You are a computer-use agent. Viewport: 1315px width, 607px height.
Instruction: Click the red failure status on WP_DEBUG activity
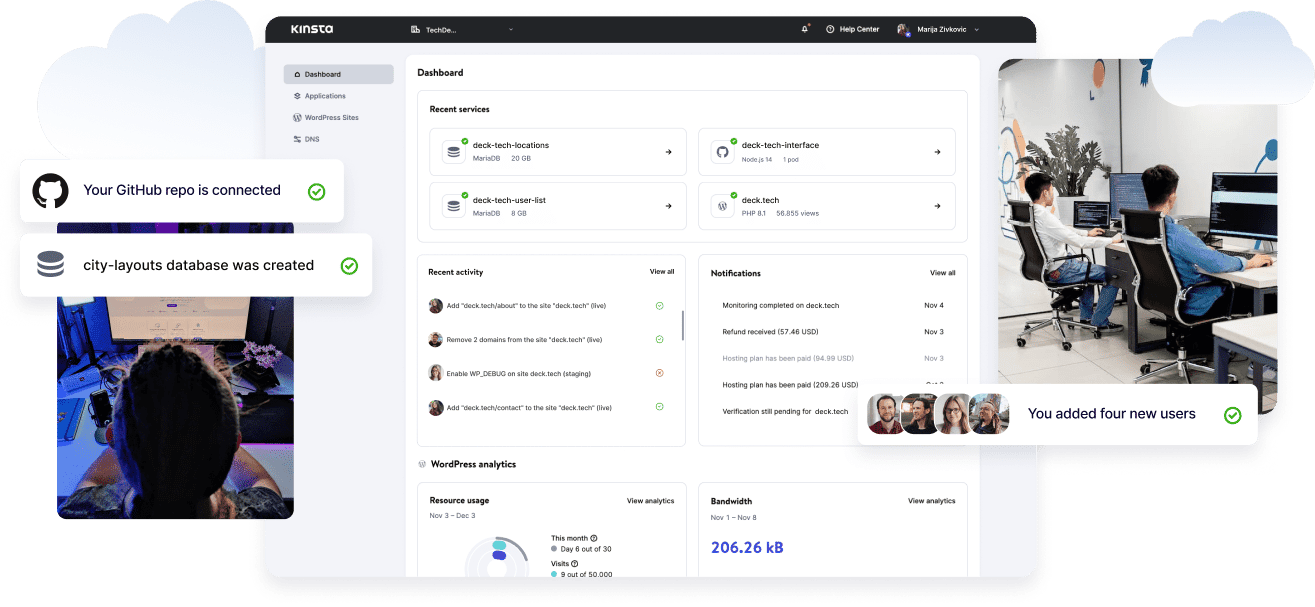pos(659,373)
